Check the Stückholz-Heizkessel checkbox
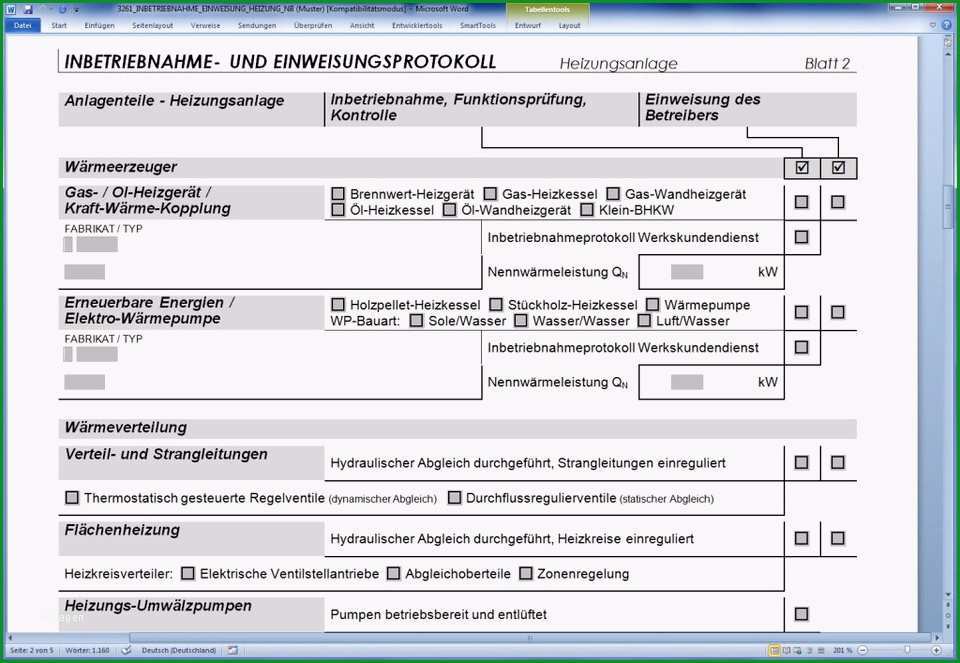Screen dimensions: 960x663 click(496, 304)
